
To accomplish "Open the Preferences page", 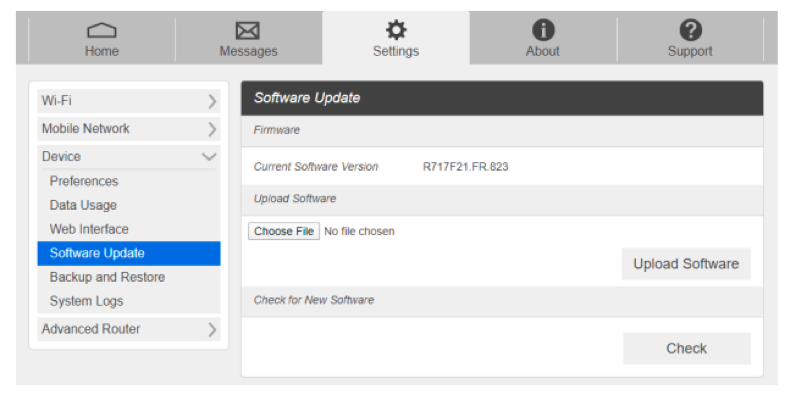I will tap(84, 181).
